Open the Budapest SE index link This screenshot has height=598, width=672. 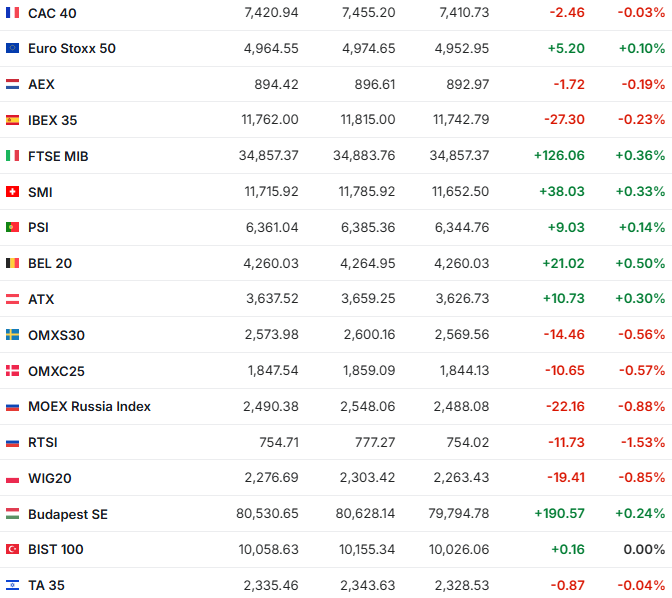[x=67, y=514]
